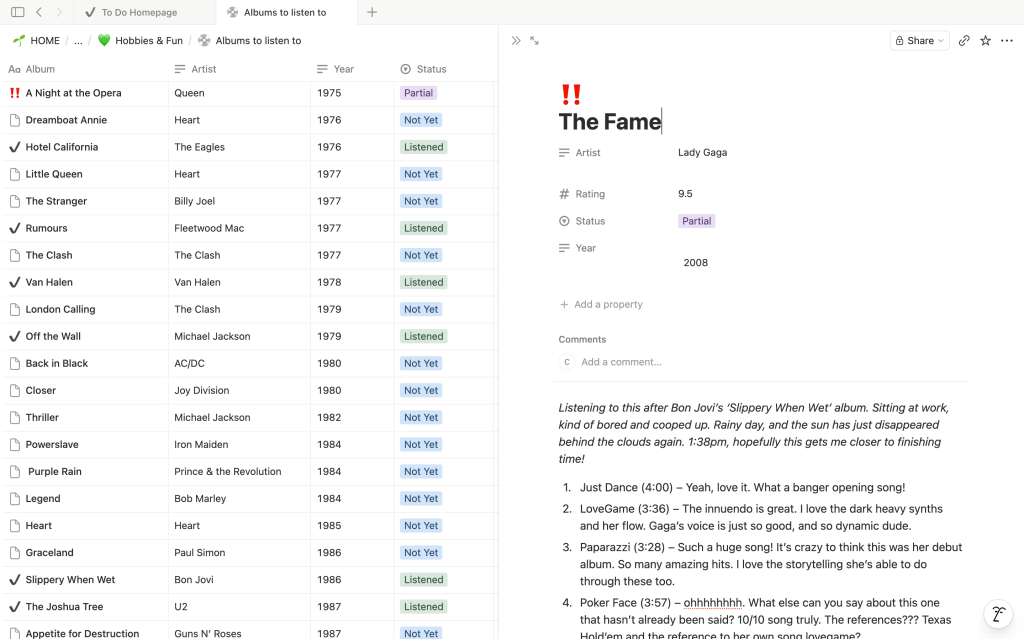Favorite the page with the star icon
1024x639 pixels.
tap(985, 41)
